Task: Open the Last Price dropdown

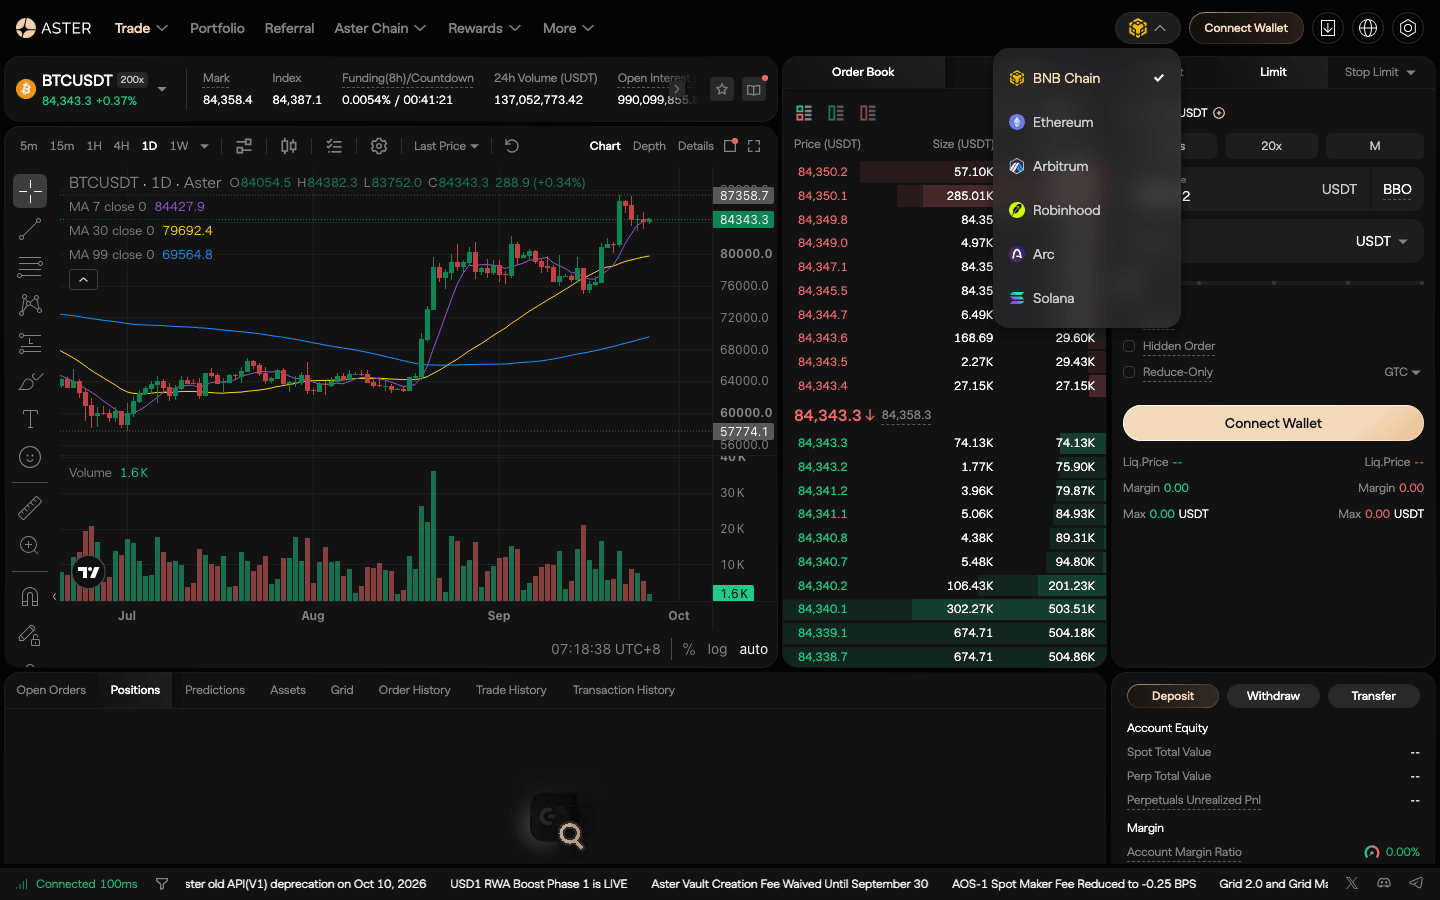Action: point(446,146)
